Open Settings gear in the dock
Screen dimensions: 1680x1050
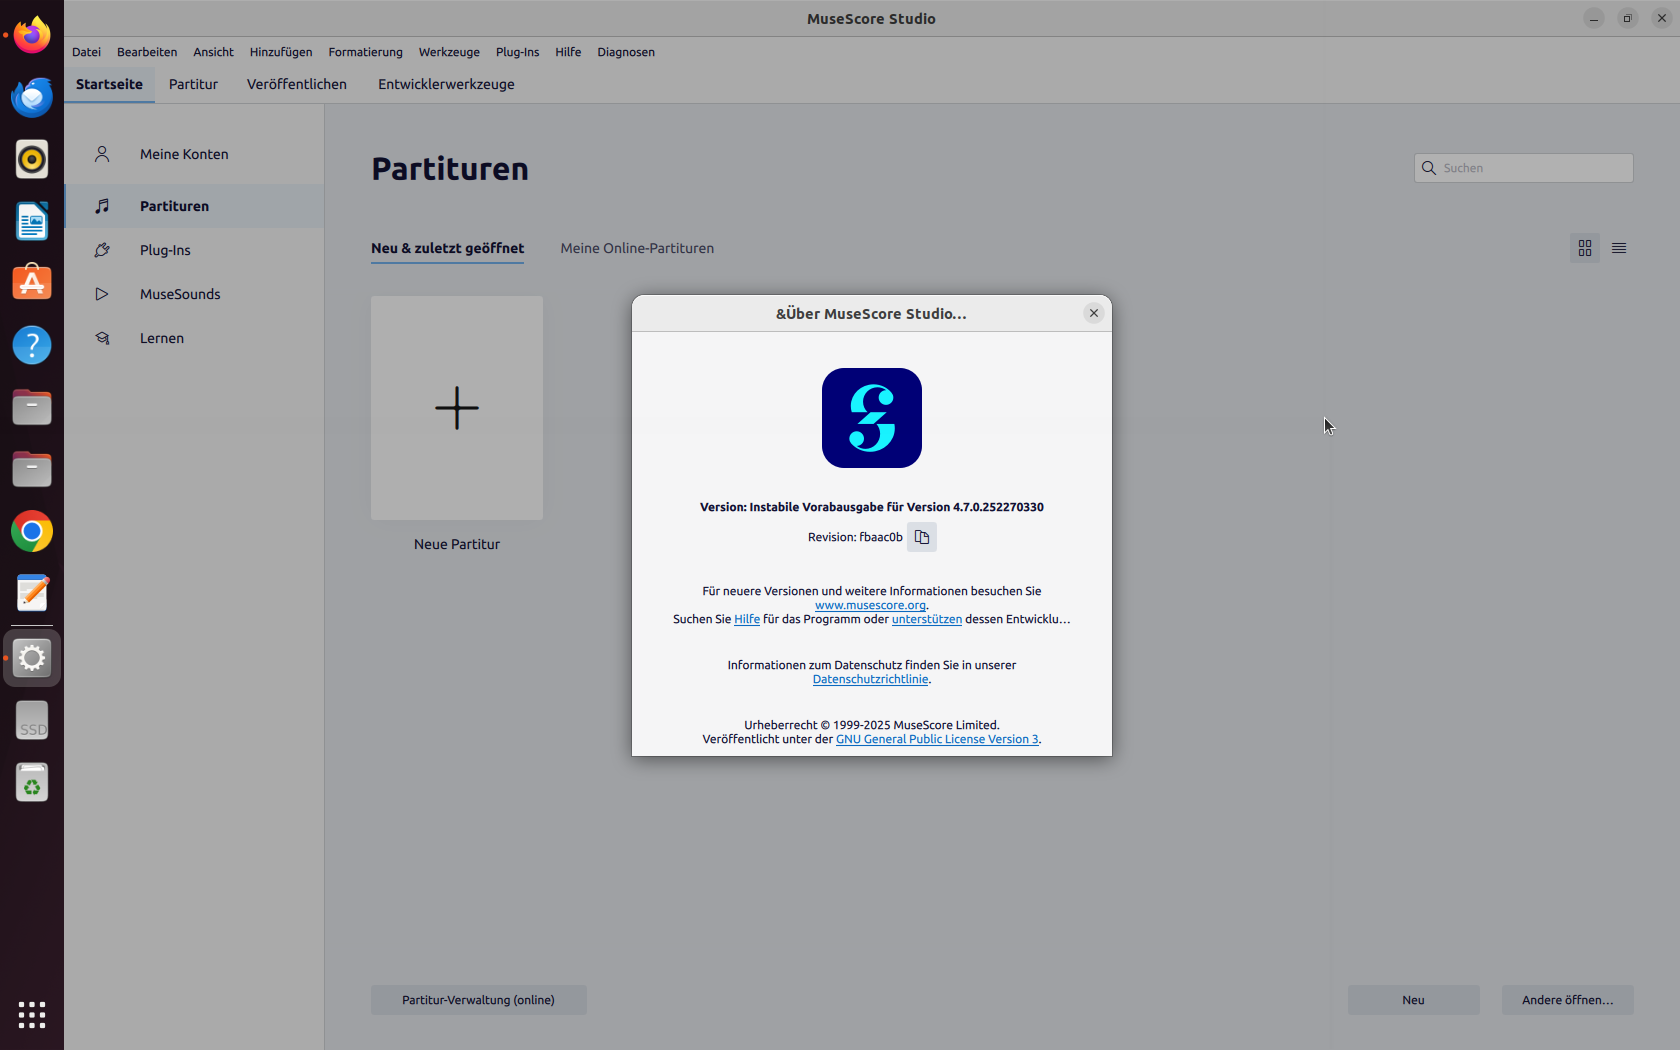point(32,658)
